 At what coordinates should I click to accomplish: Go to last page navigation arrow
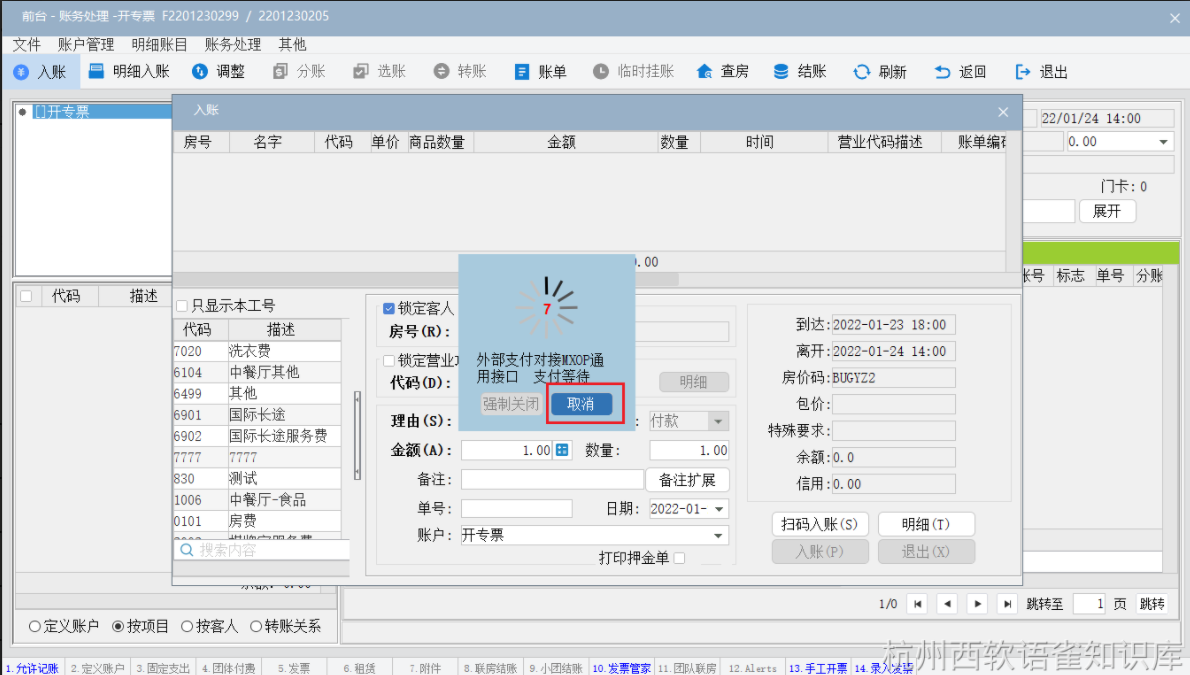1007,604
